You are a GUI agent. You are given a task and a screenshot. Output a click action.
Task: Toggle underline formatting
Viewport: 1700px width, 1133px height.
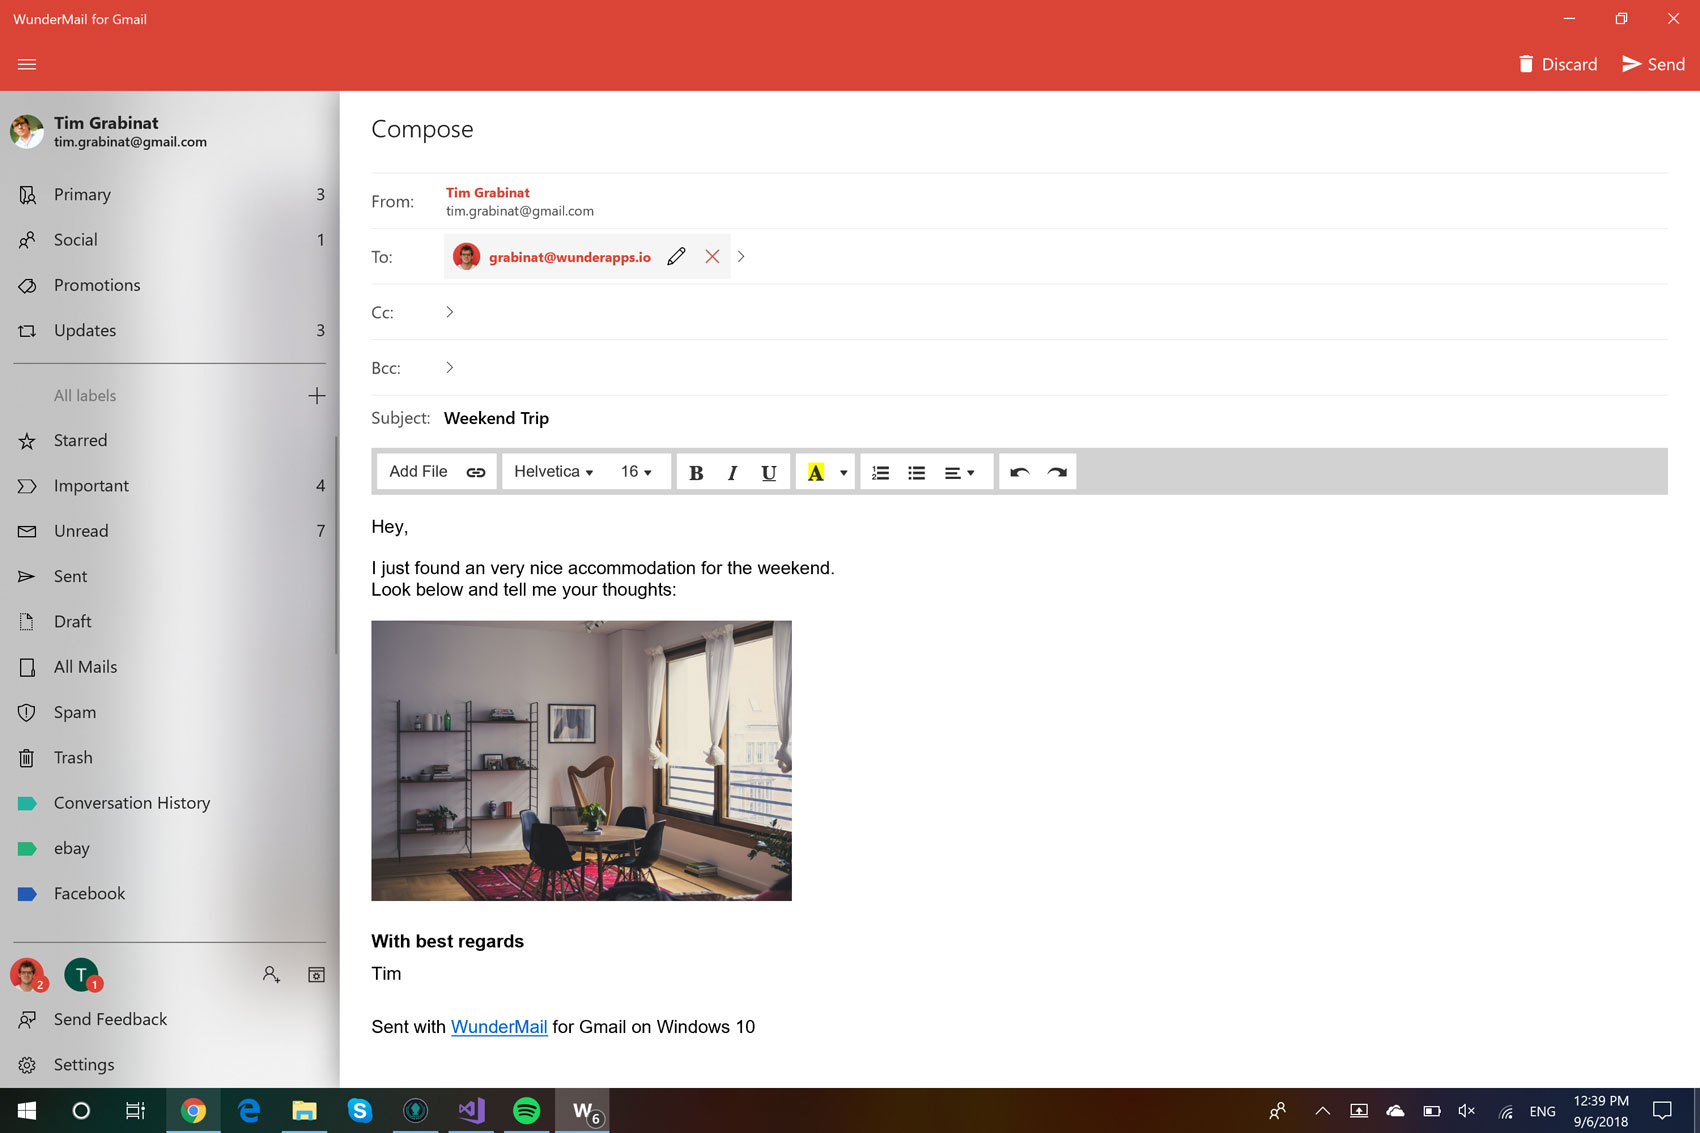coord(768,472)
